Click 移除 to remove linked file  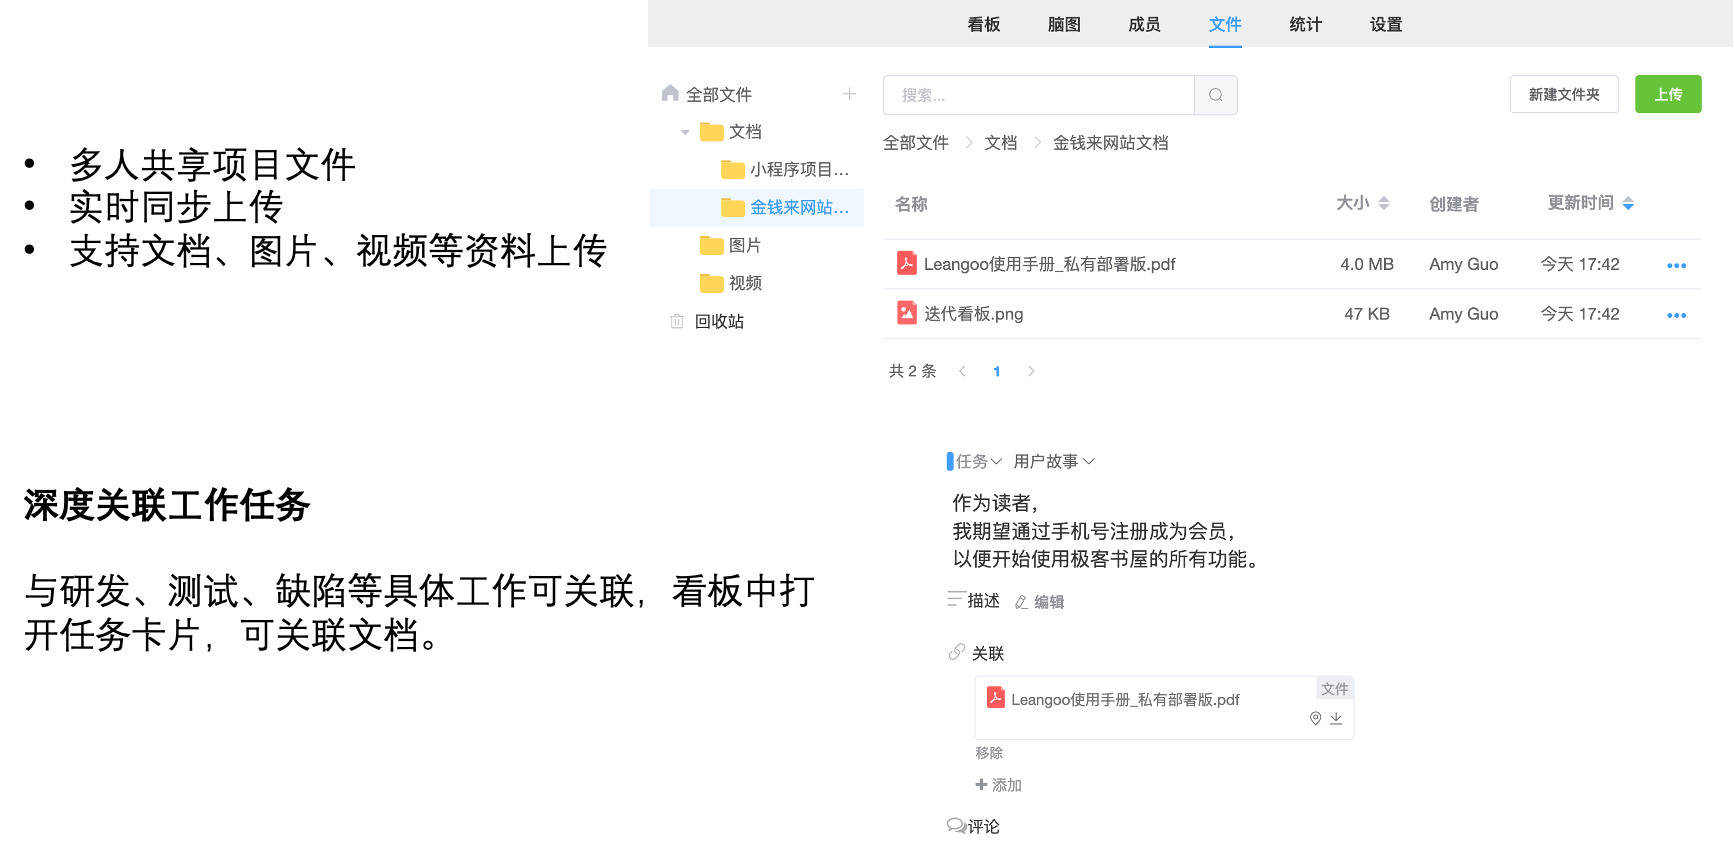989,753
